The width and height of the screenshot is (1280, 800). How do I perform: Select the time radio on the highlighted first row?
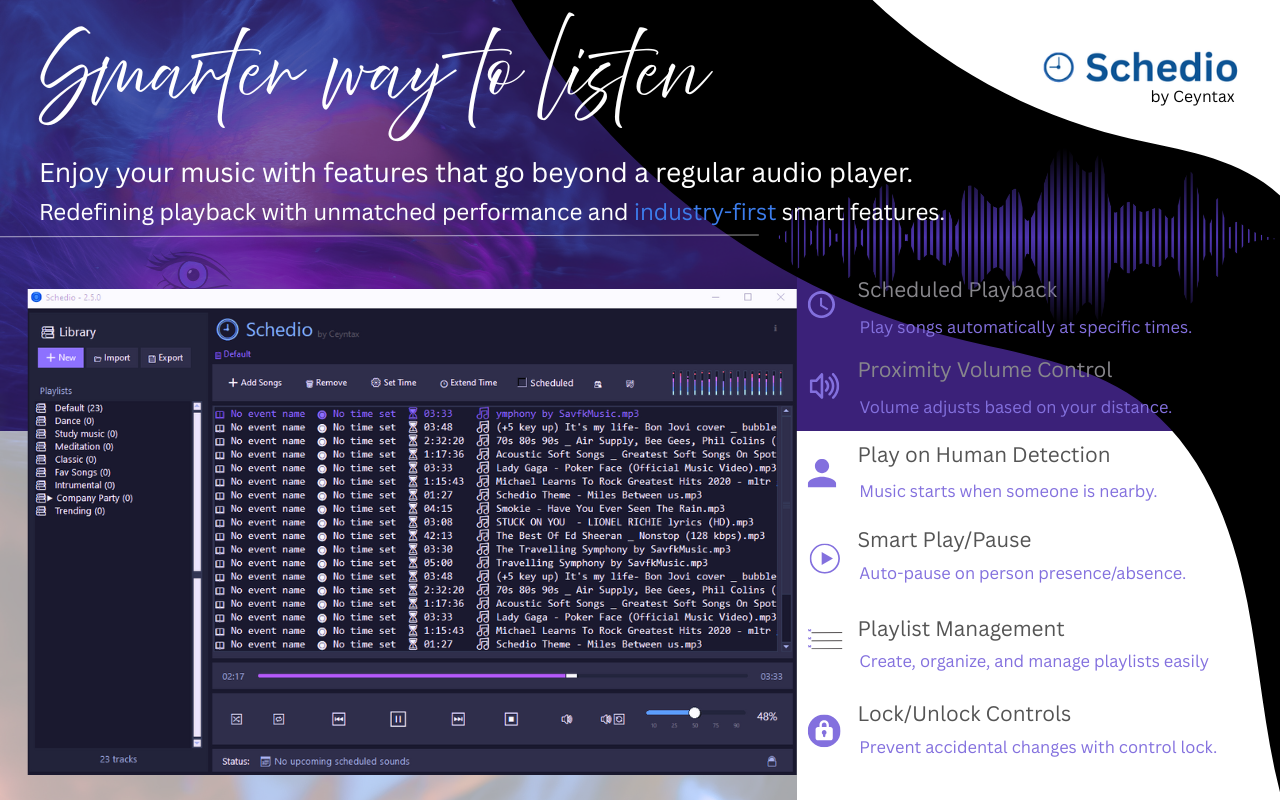pyautogui.click(x=322, y=414)
